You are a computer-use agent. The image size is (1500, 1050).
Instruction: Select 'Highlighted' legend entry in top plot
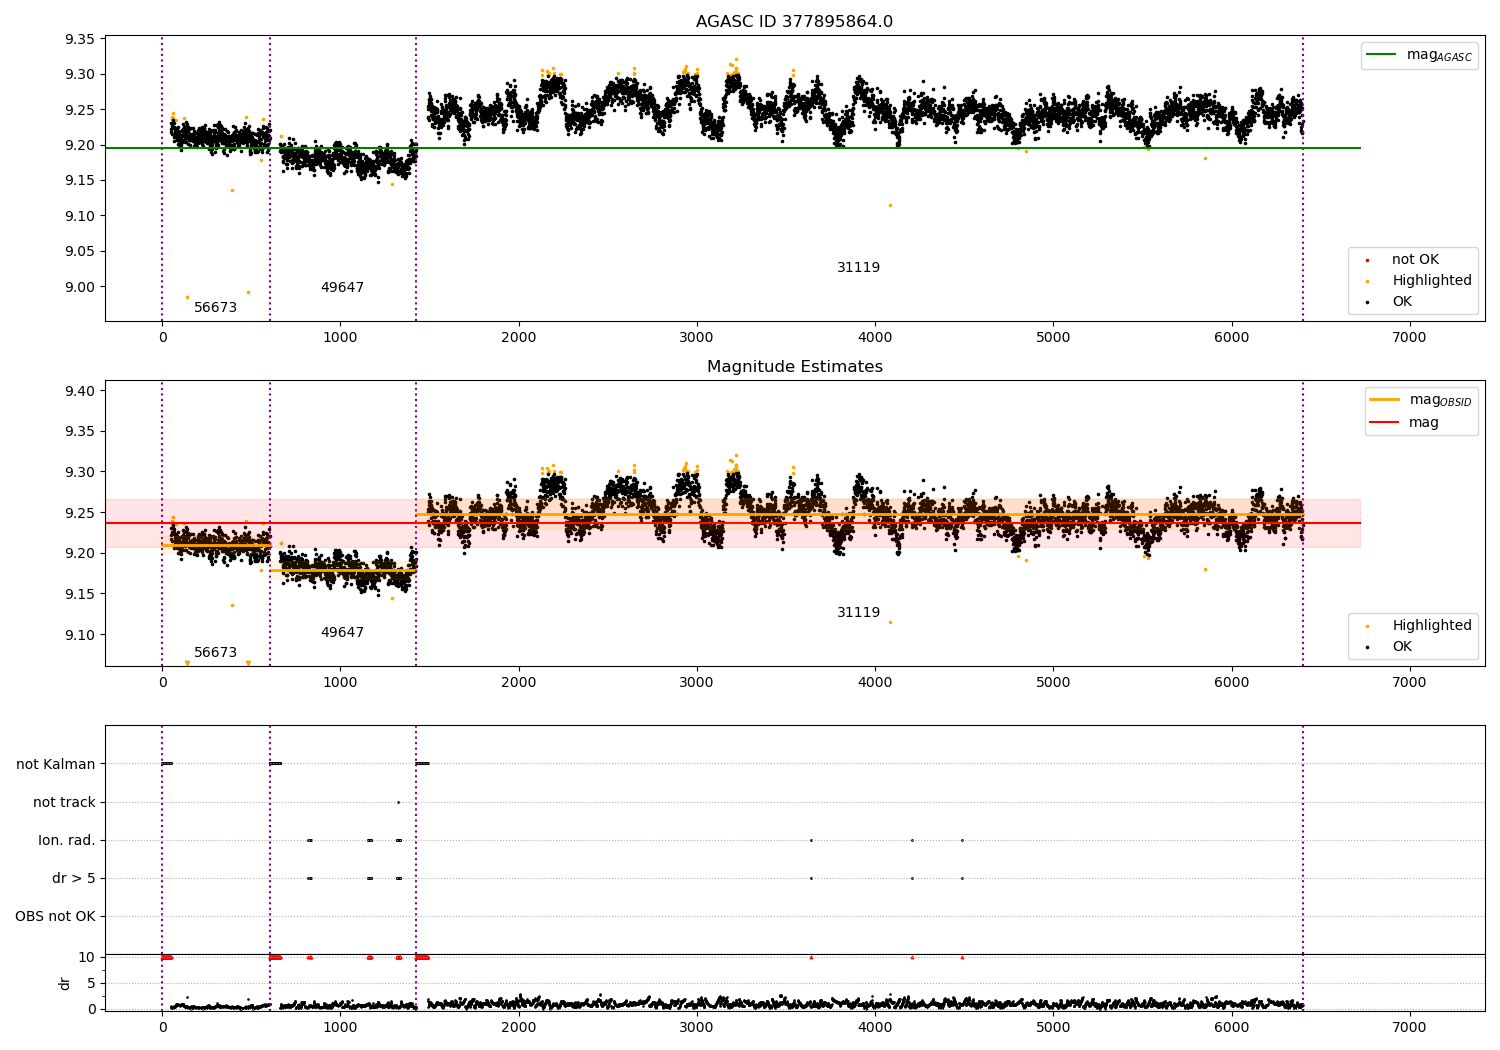pos(1432,281)
